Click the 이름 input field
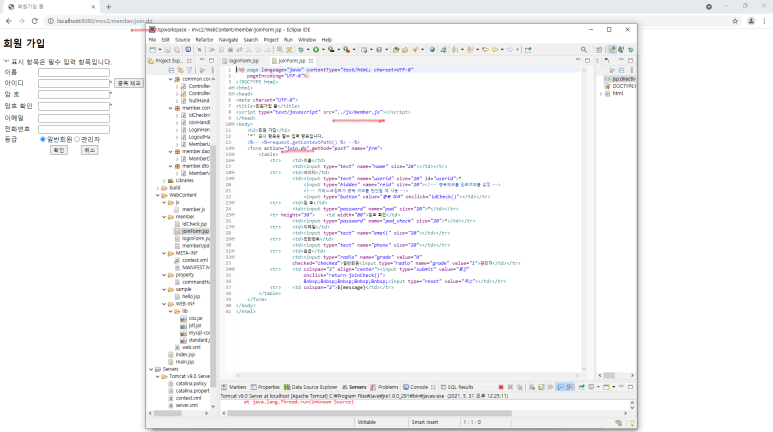This screenshot has width=773, height=432. (x=74, y=72)
